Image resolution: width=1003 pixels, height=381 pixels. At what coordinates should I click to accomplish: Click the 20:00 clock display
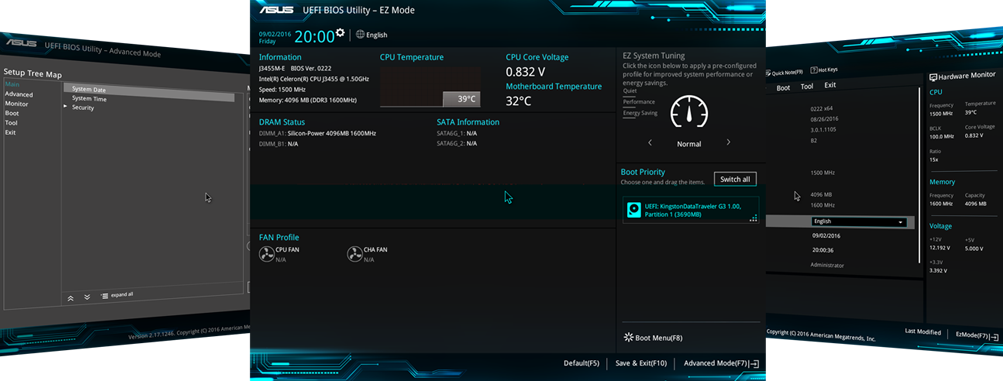pos(314,36)
